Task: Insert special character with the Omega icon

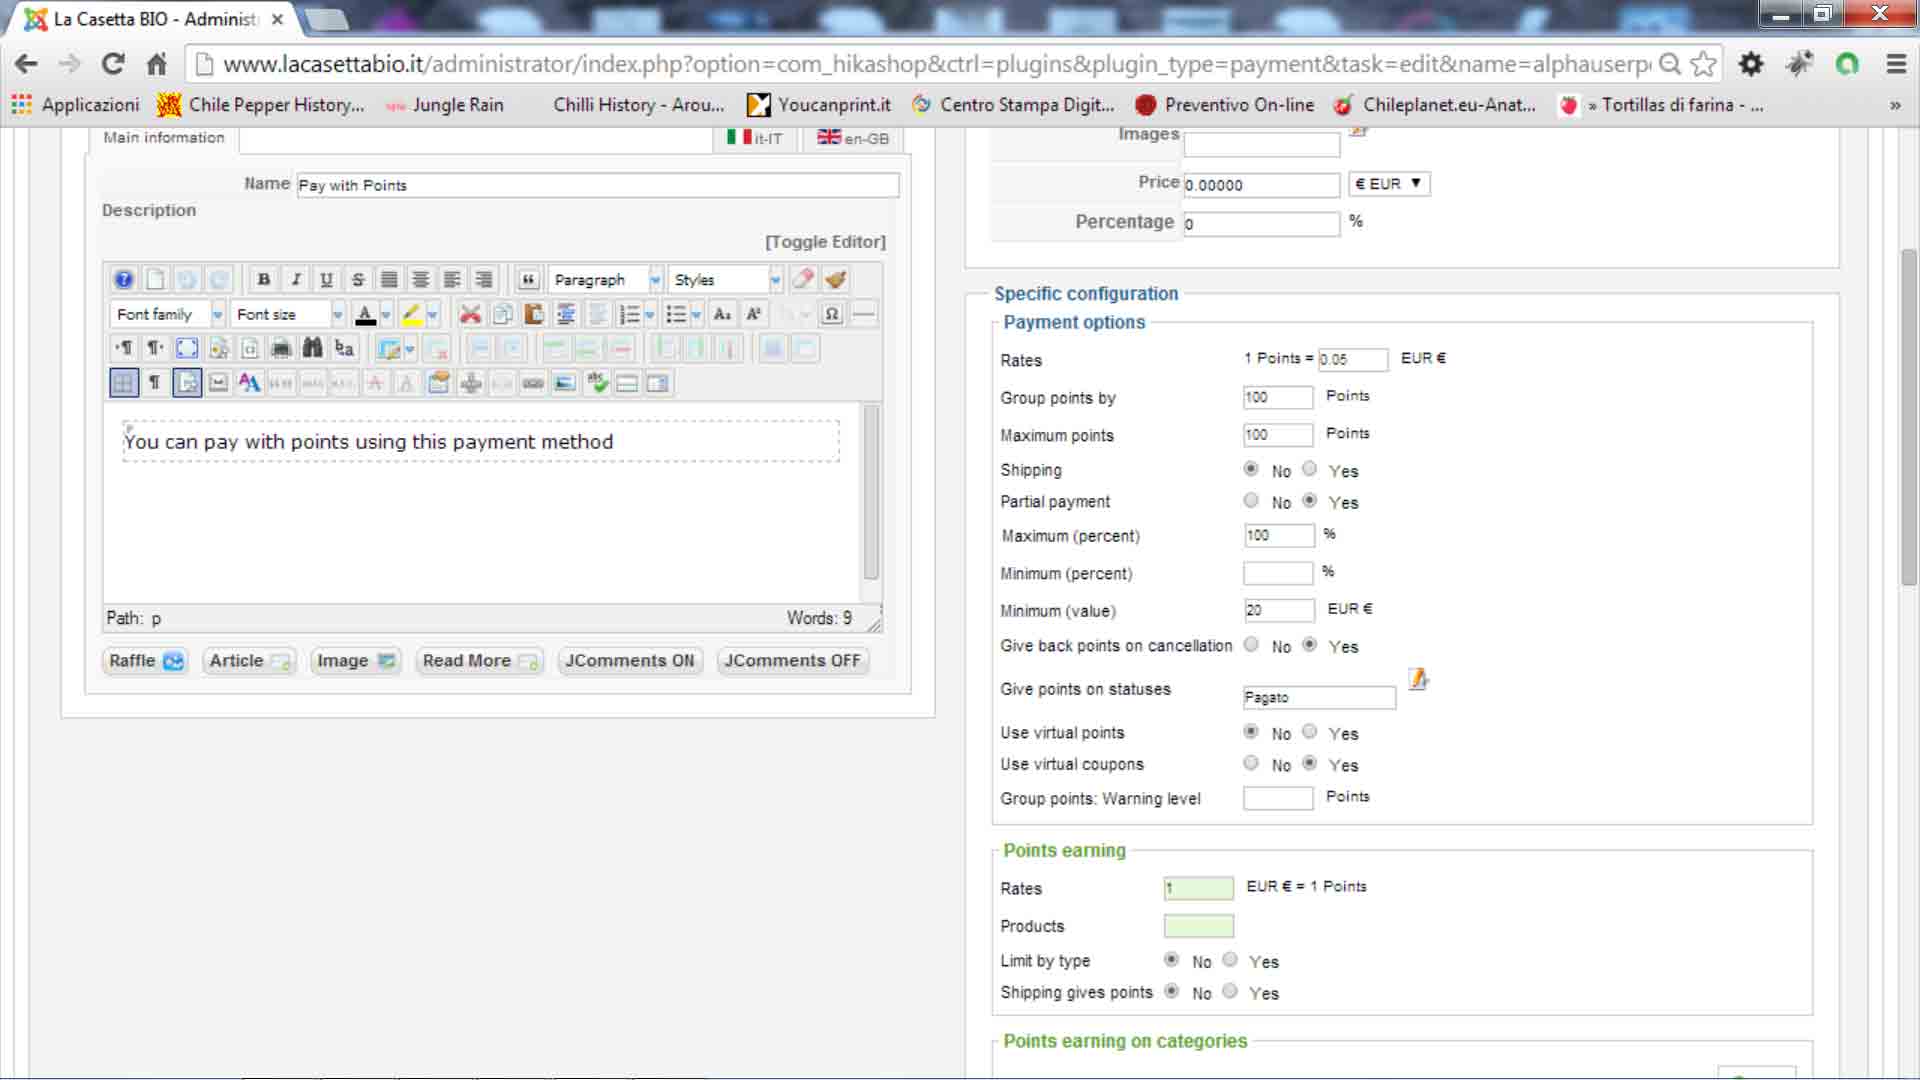Action: 831,315
